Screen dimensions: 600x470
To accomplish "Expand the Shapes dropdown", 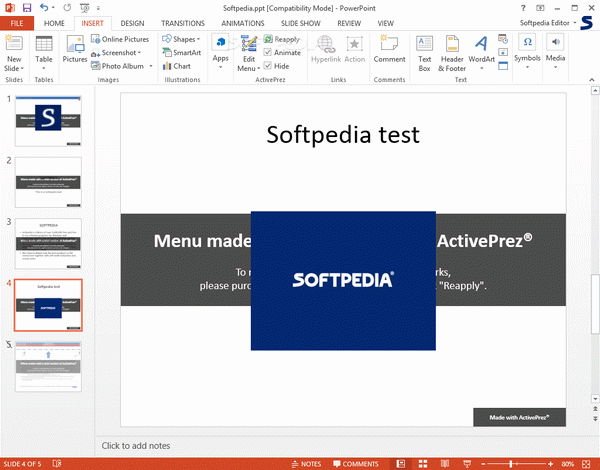I will (x=199, y=39).
